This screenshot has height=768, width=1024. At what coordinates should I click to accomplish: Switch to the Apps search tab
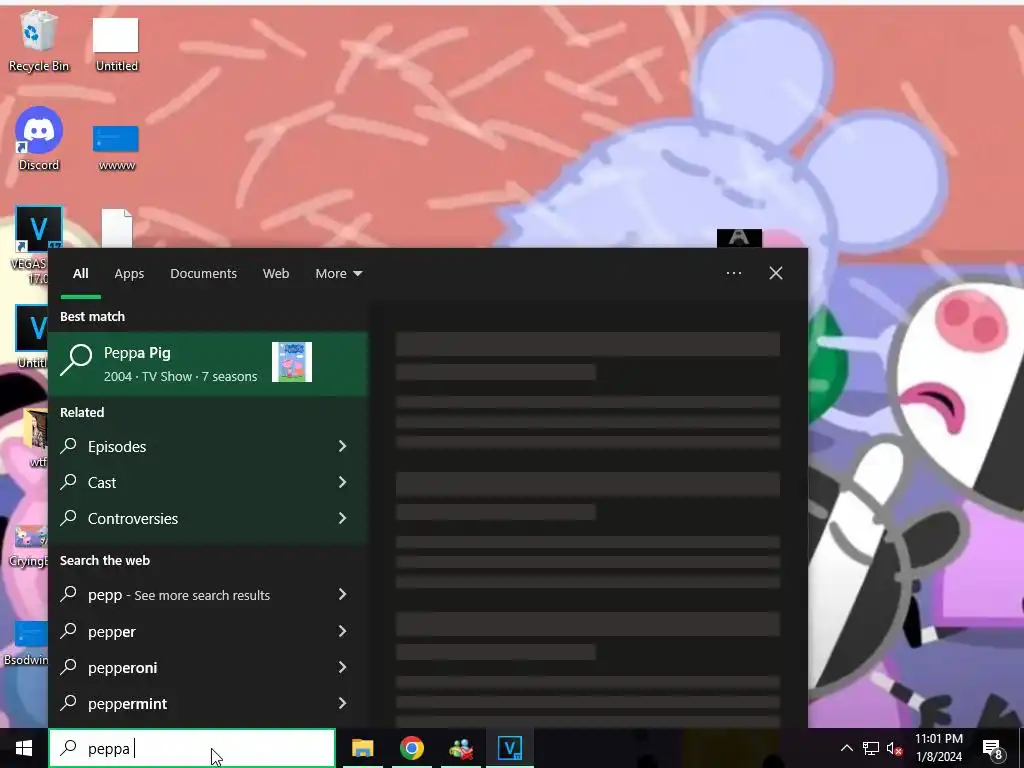129,274
